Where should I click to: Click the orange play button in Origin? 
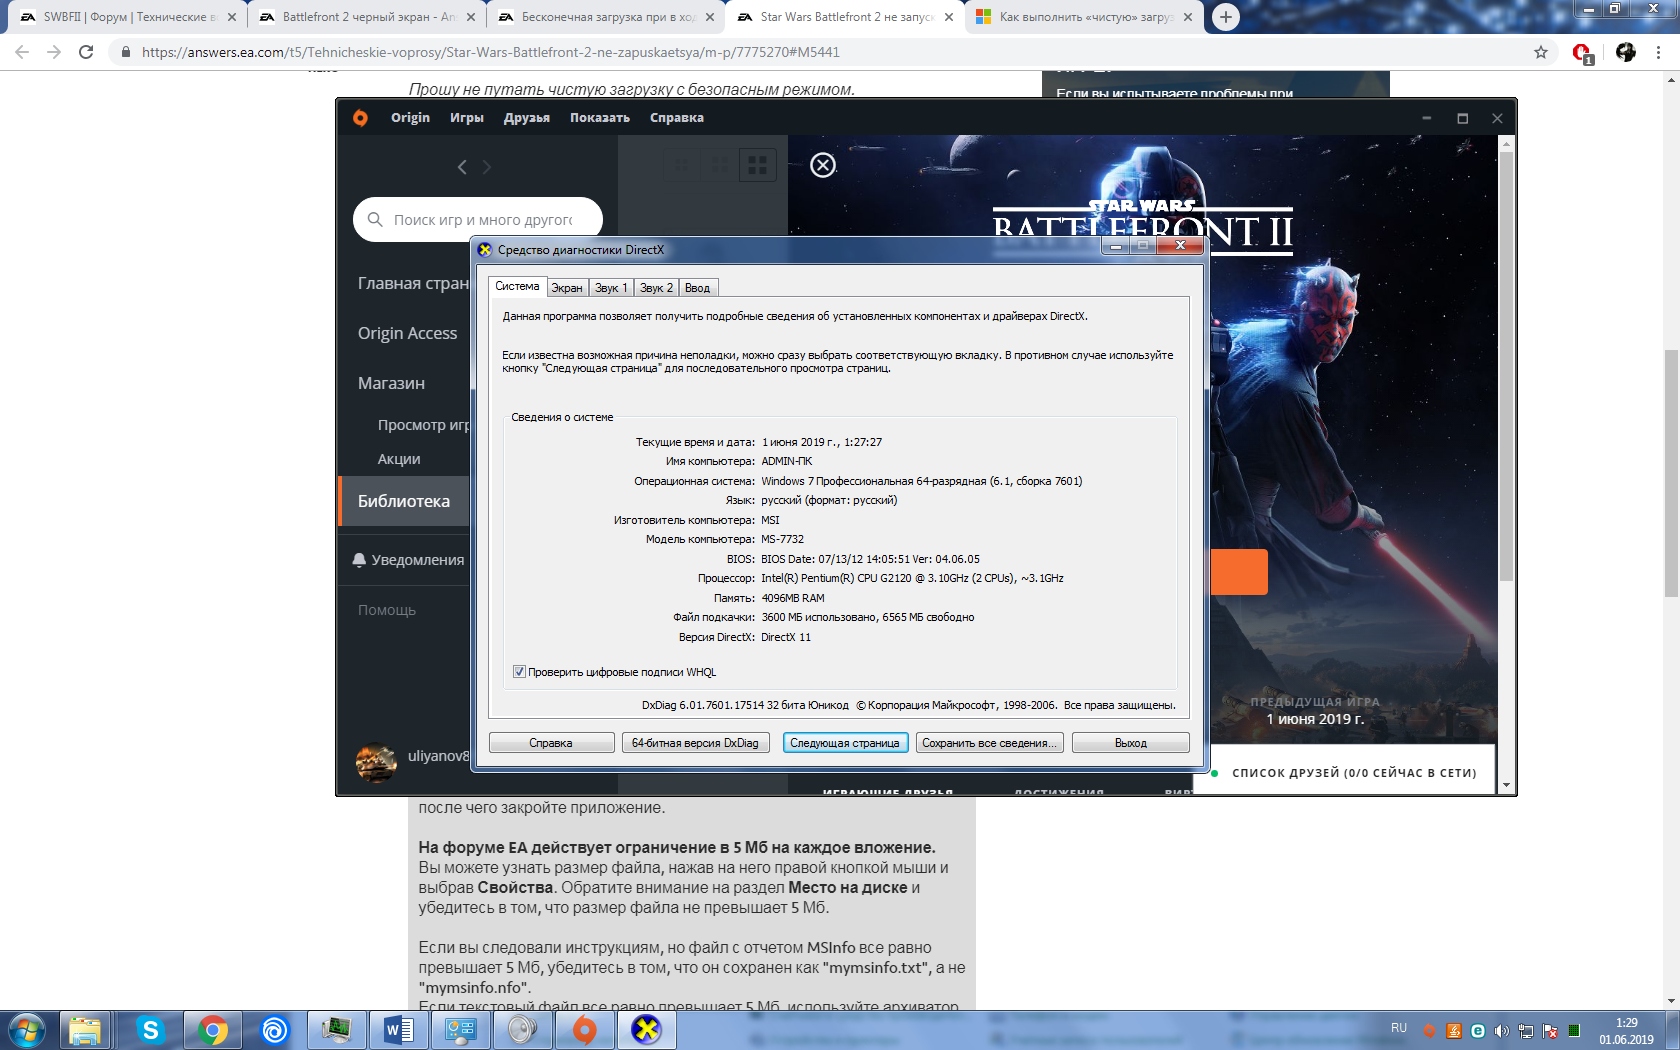point(1238,572)
